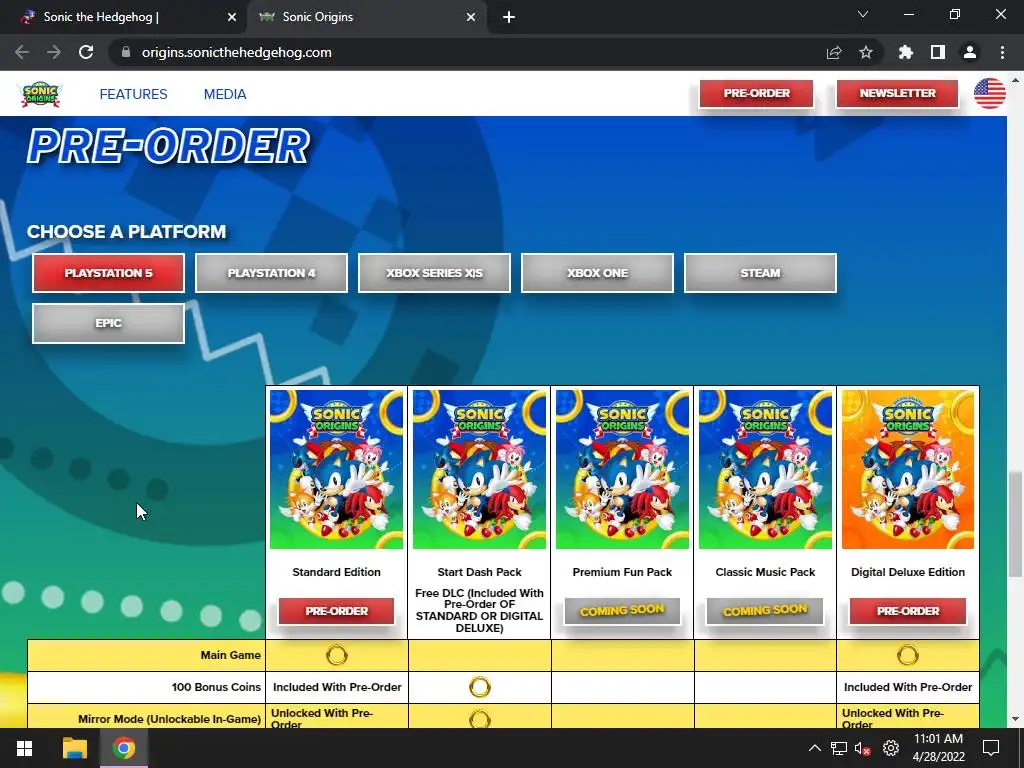Click the Premium Fun Pack cover art

coord(622,470)
